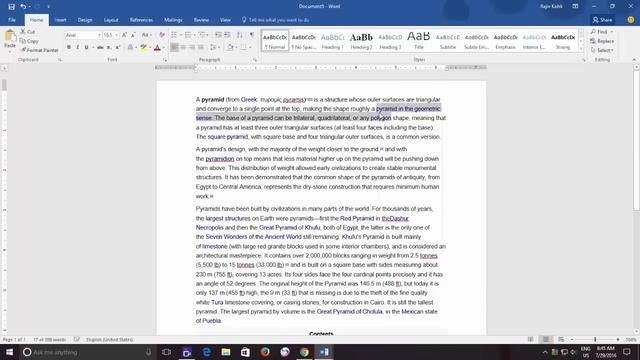
Task: Apply the Title style
Action: (419, 41)
